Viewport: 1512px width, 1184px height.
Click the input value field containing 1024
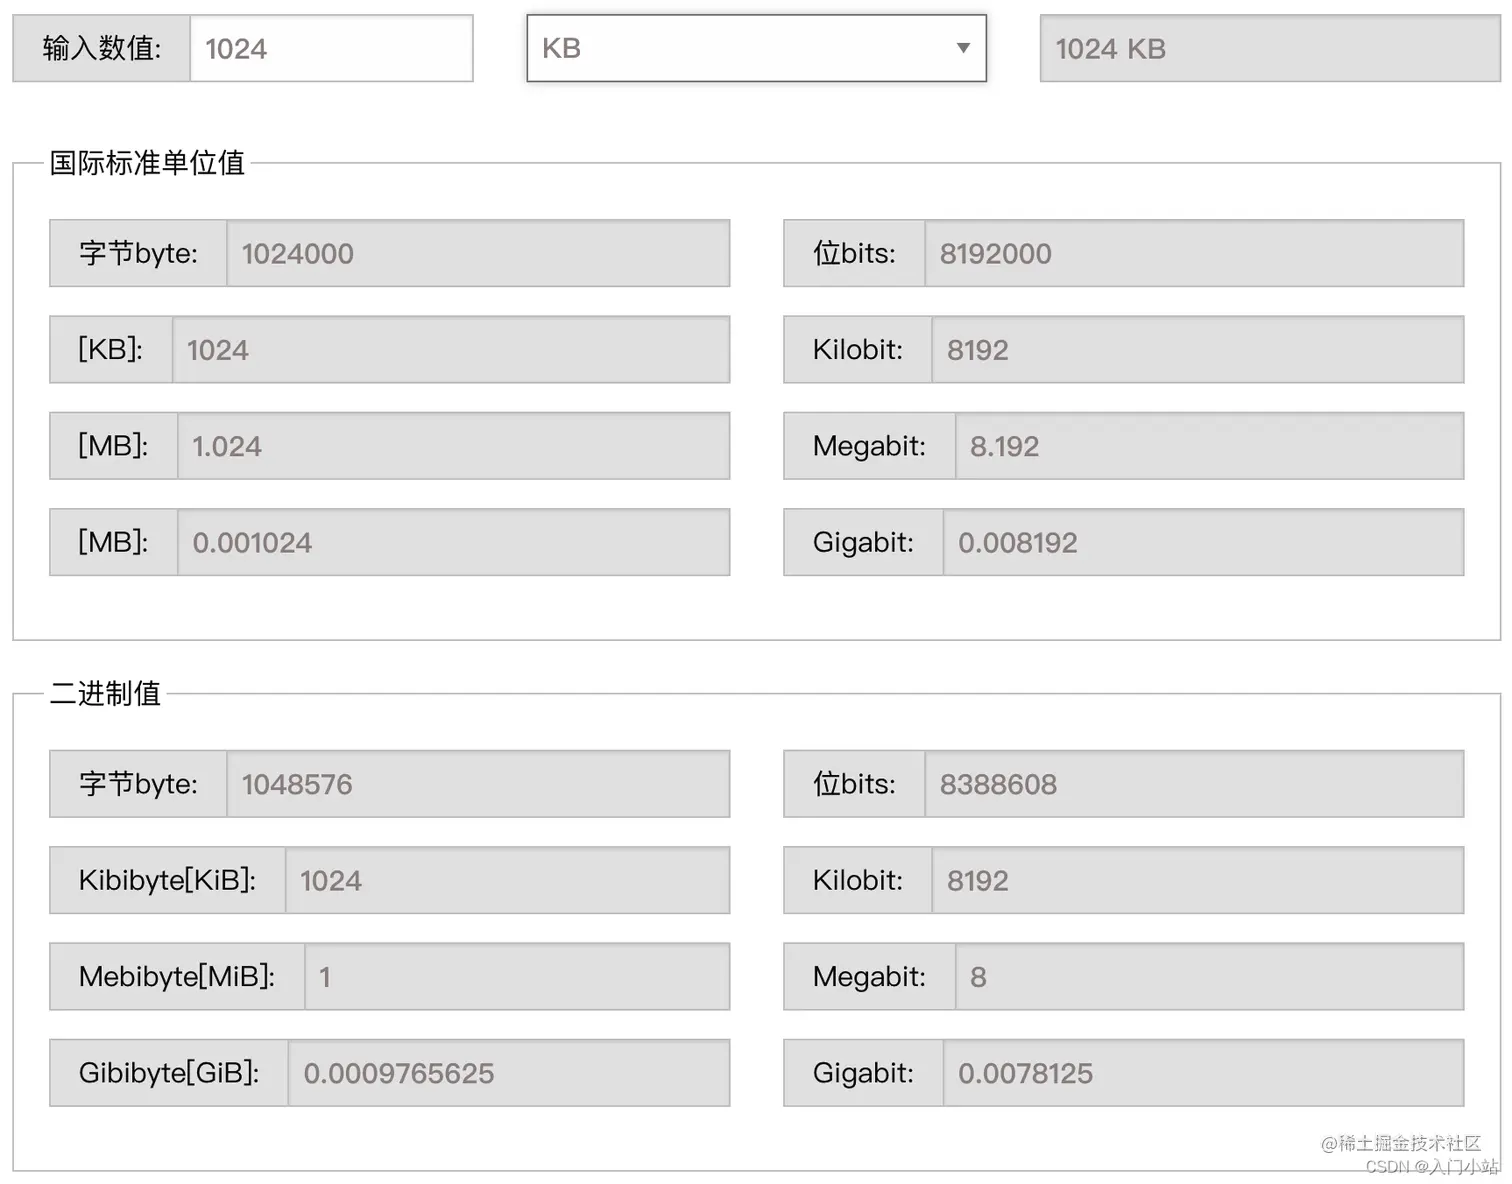click(331, 48)
